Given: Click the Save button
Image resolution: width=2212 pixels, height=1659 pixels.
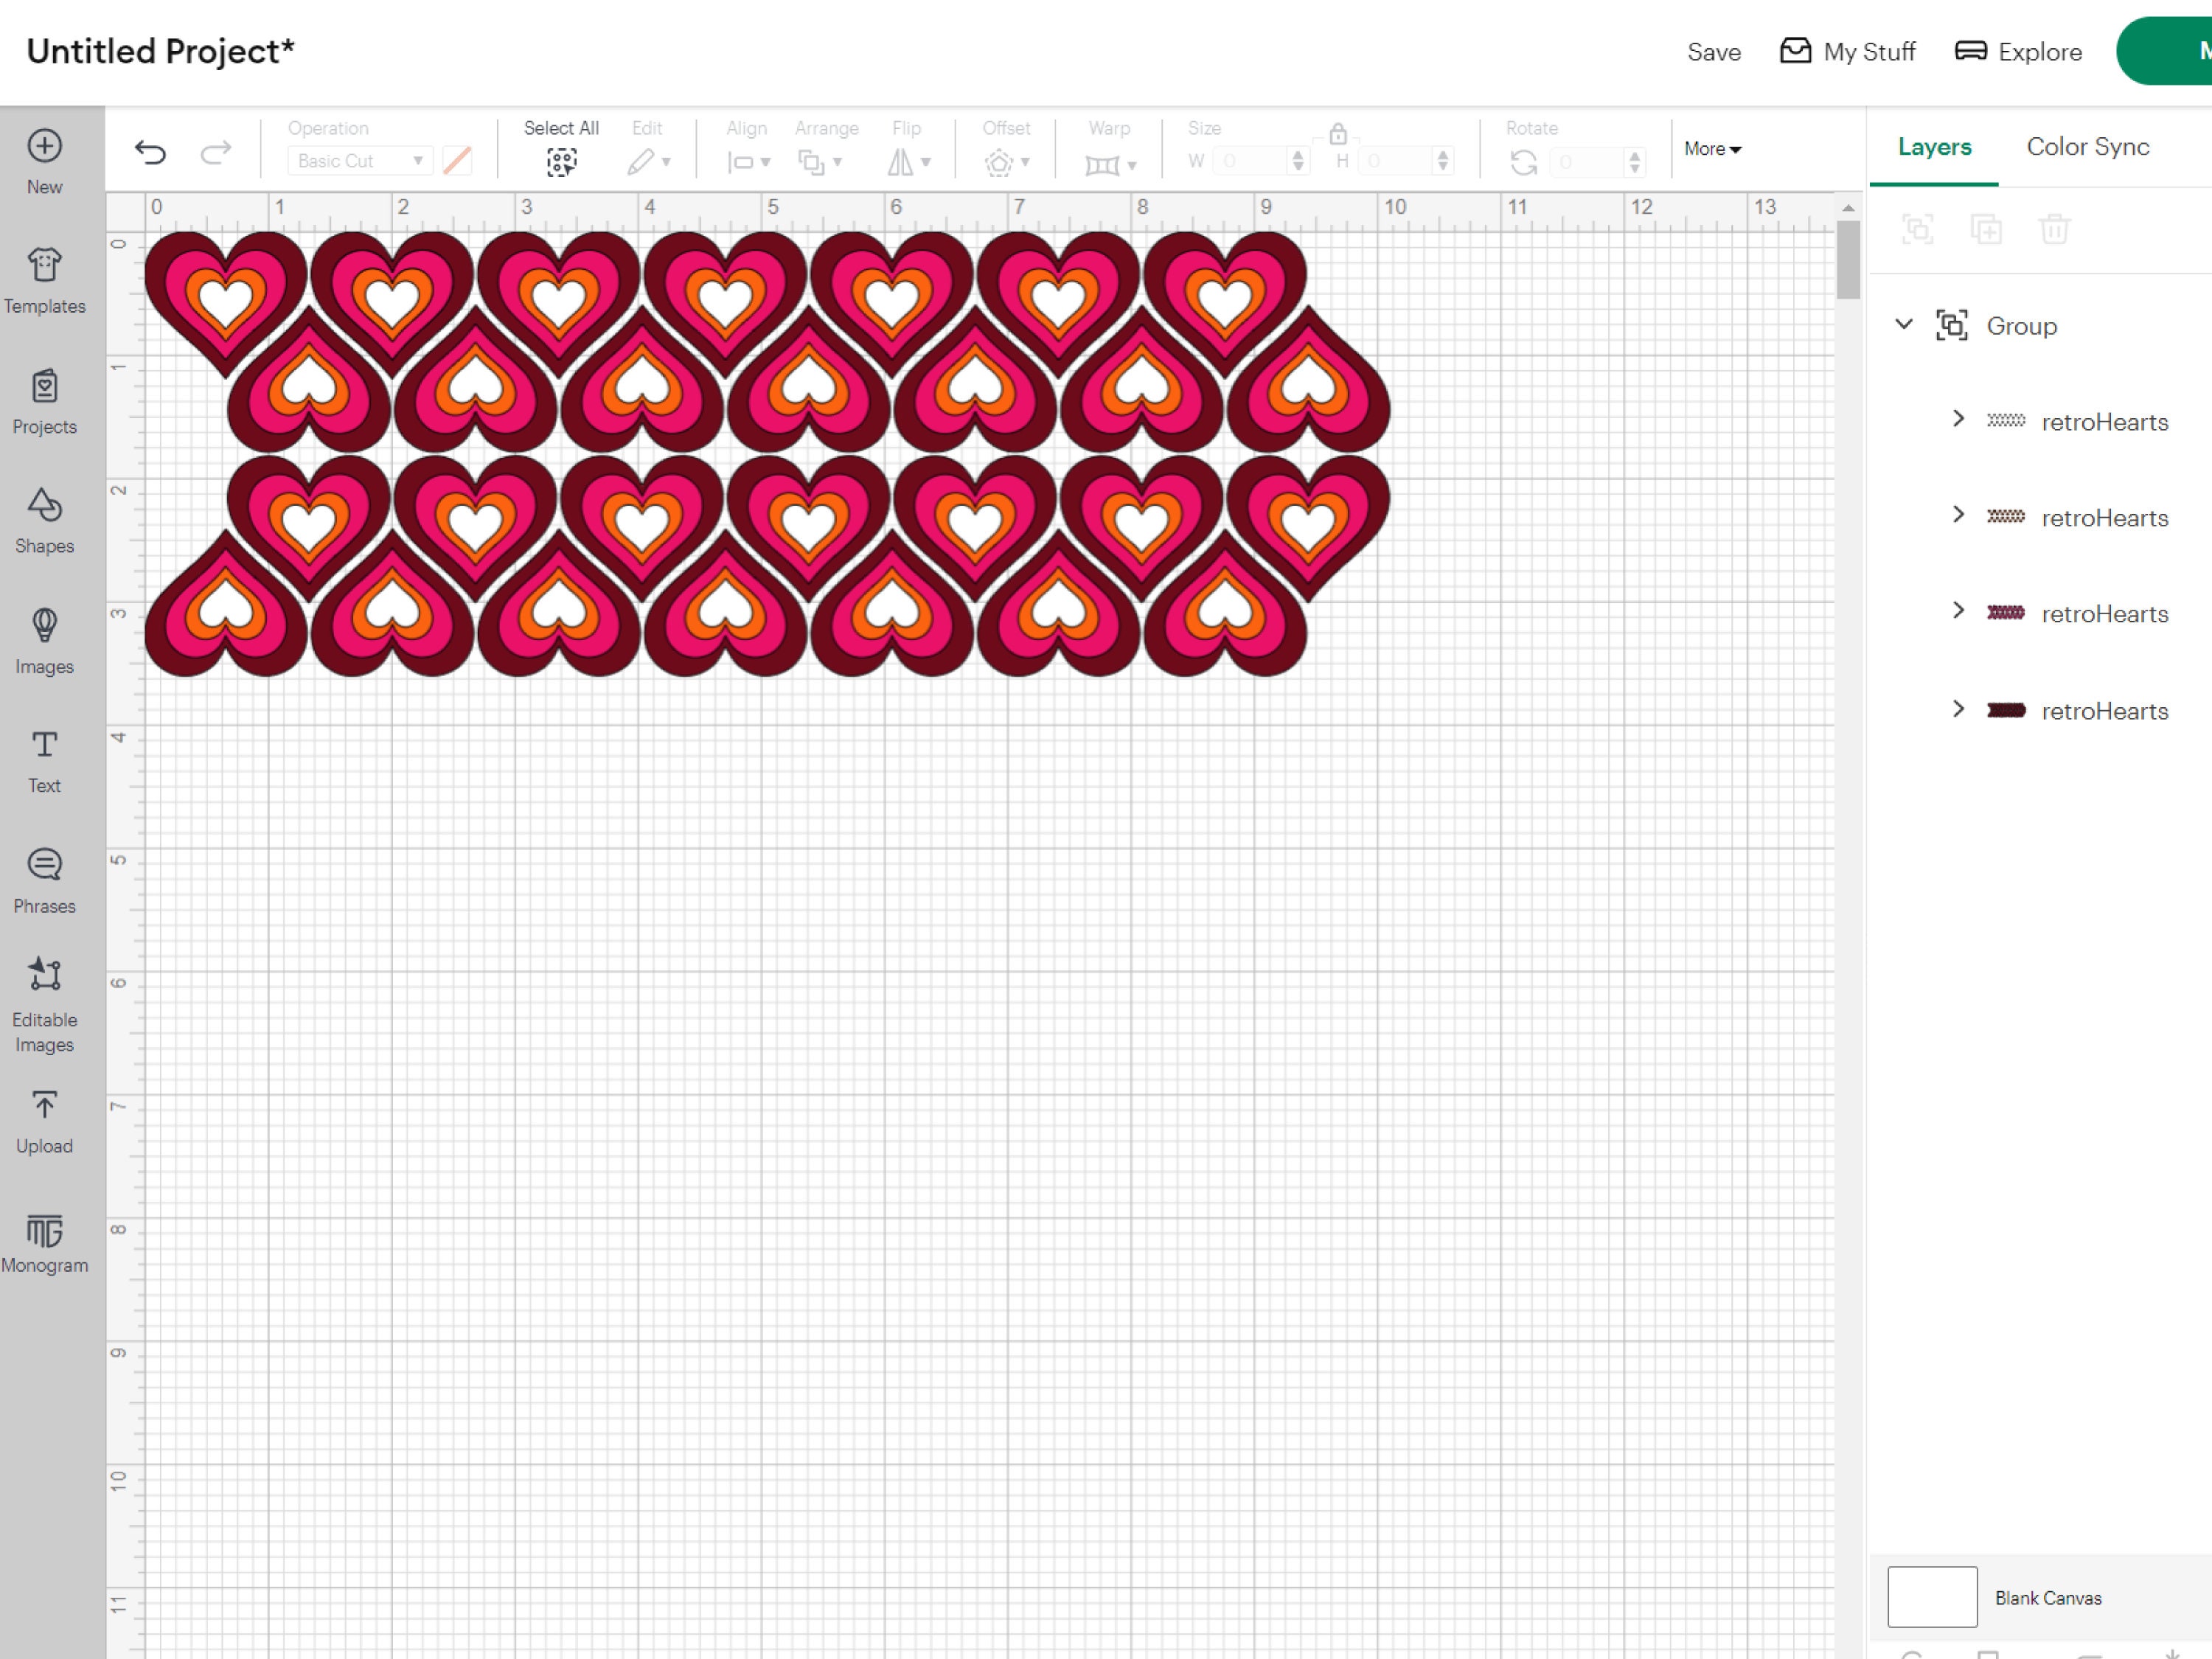Looking at the screenshot, I should (x=1714, y=51).
